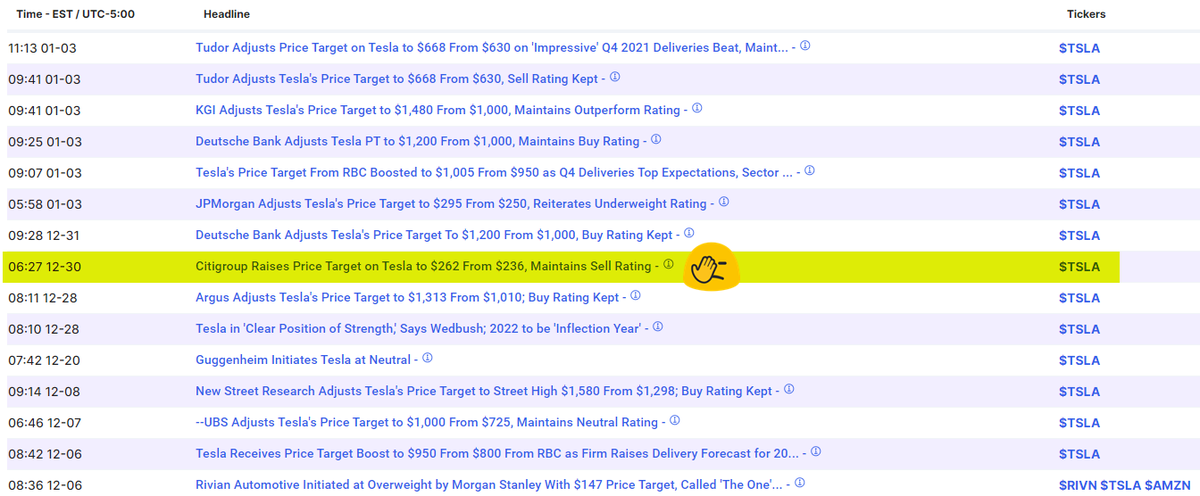This screenshot has height=496, width=1200.
Task: Open KGI Adjusts Tesla's Price Target headline
Action: tap(438, 110)
